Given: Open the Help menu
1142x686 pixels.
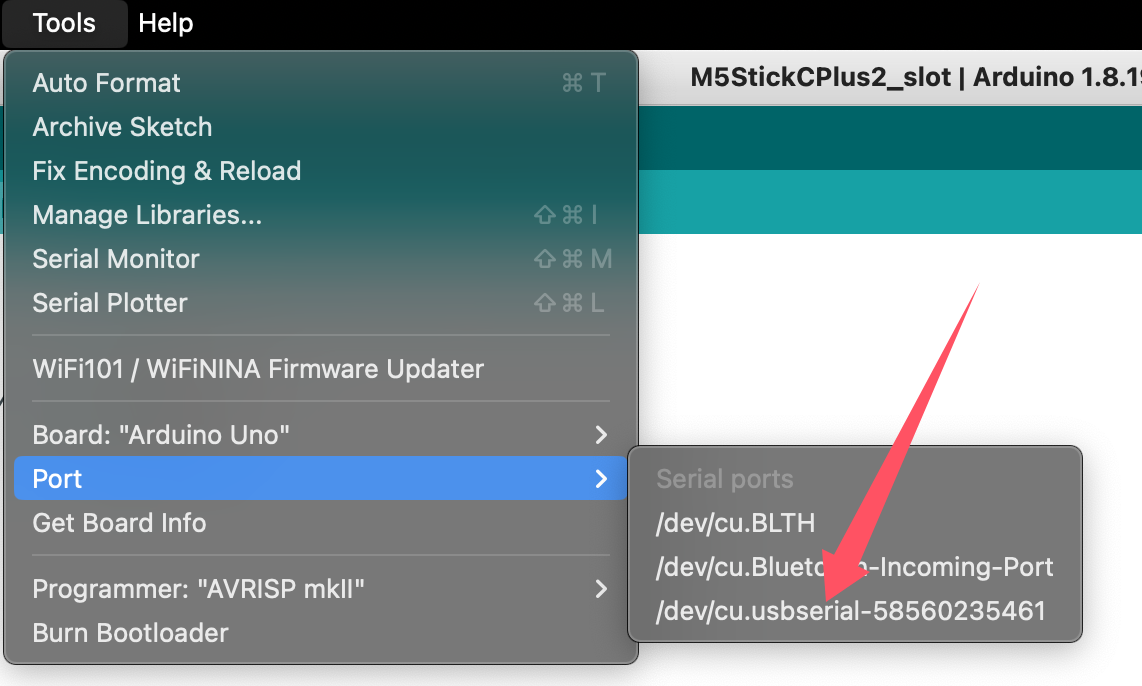Looking at the screenshot, I should pos(166,23).
